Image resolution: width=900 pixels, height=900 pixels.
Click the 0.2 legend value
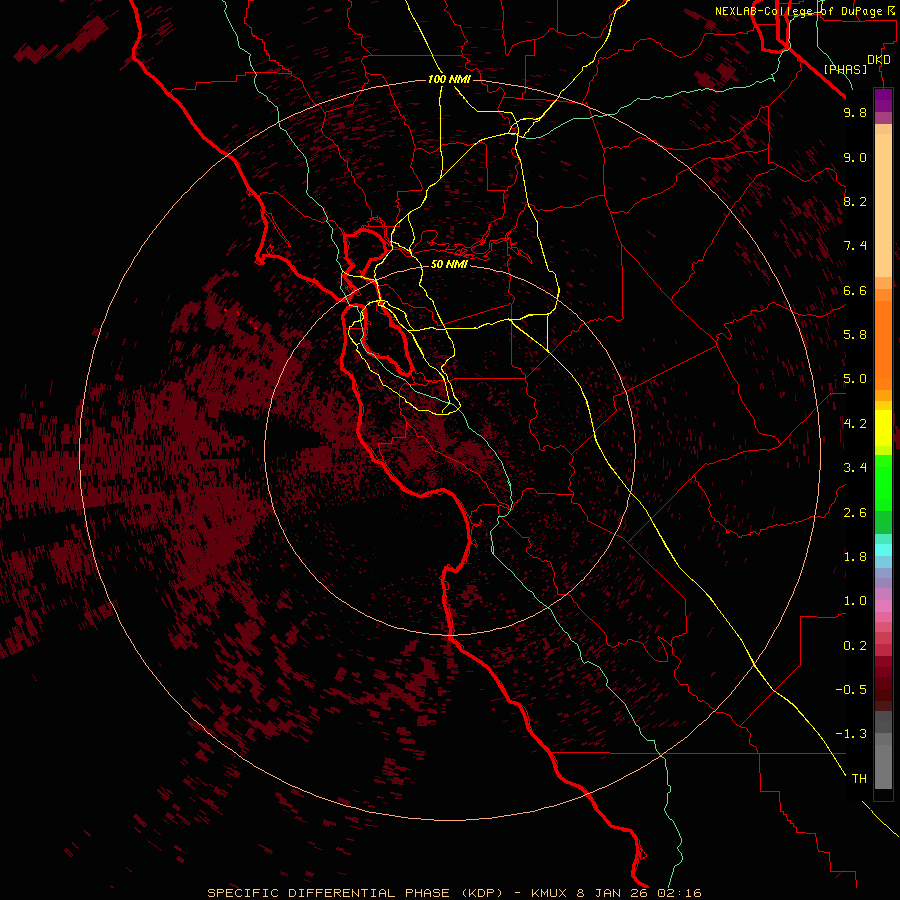pos(855,646)
